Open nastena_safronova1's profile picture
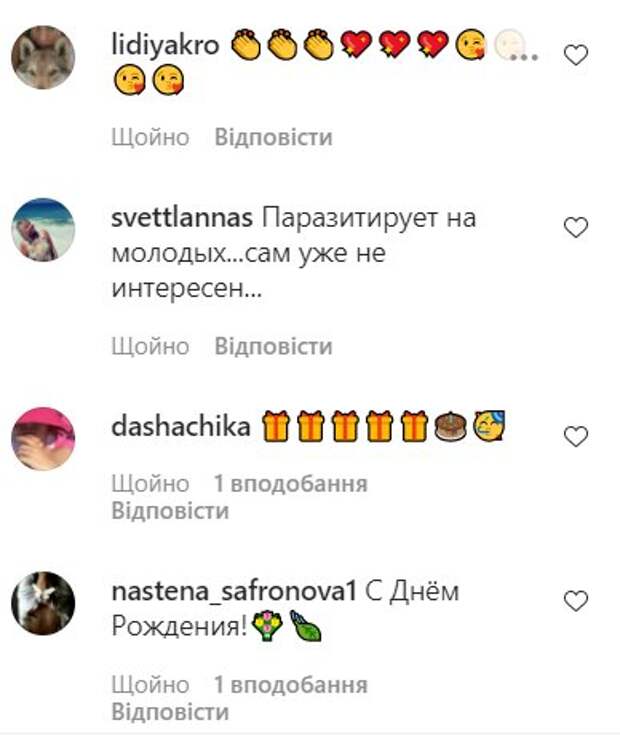This screenshot has width=620, height=736. [x=43, y=603]
